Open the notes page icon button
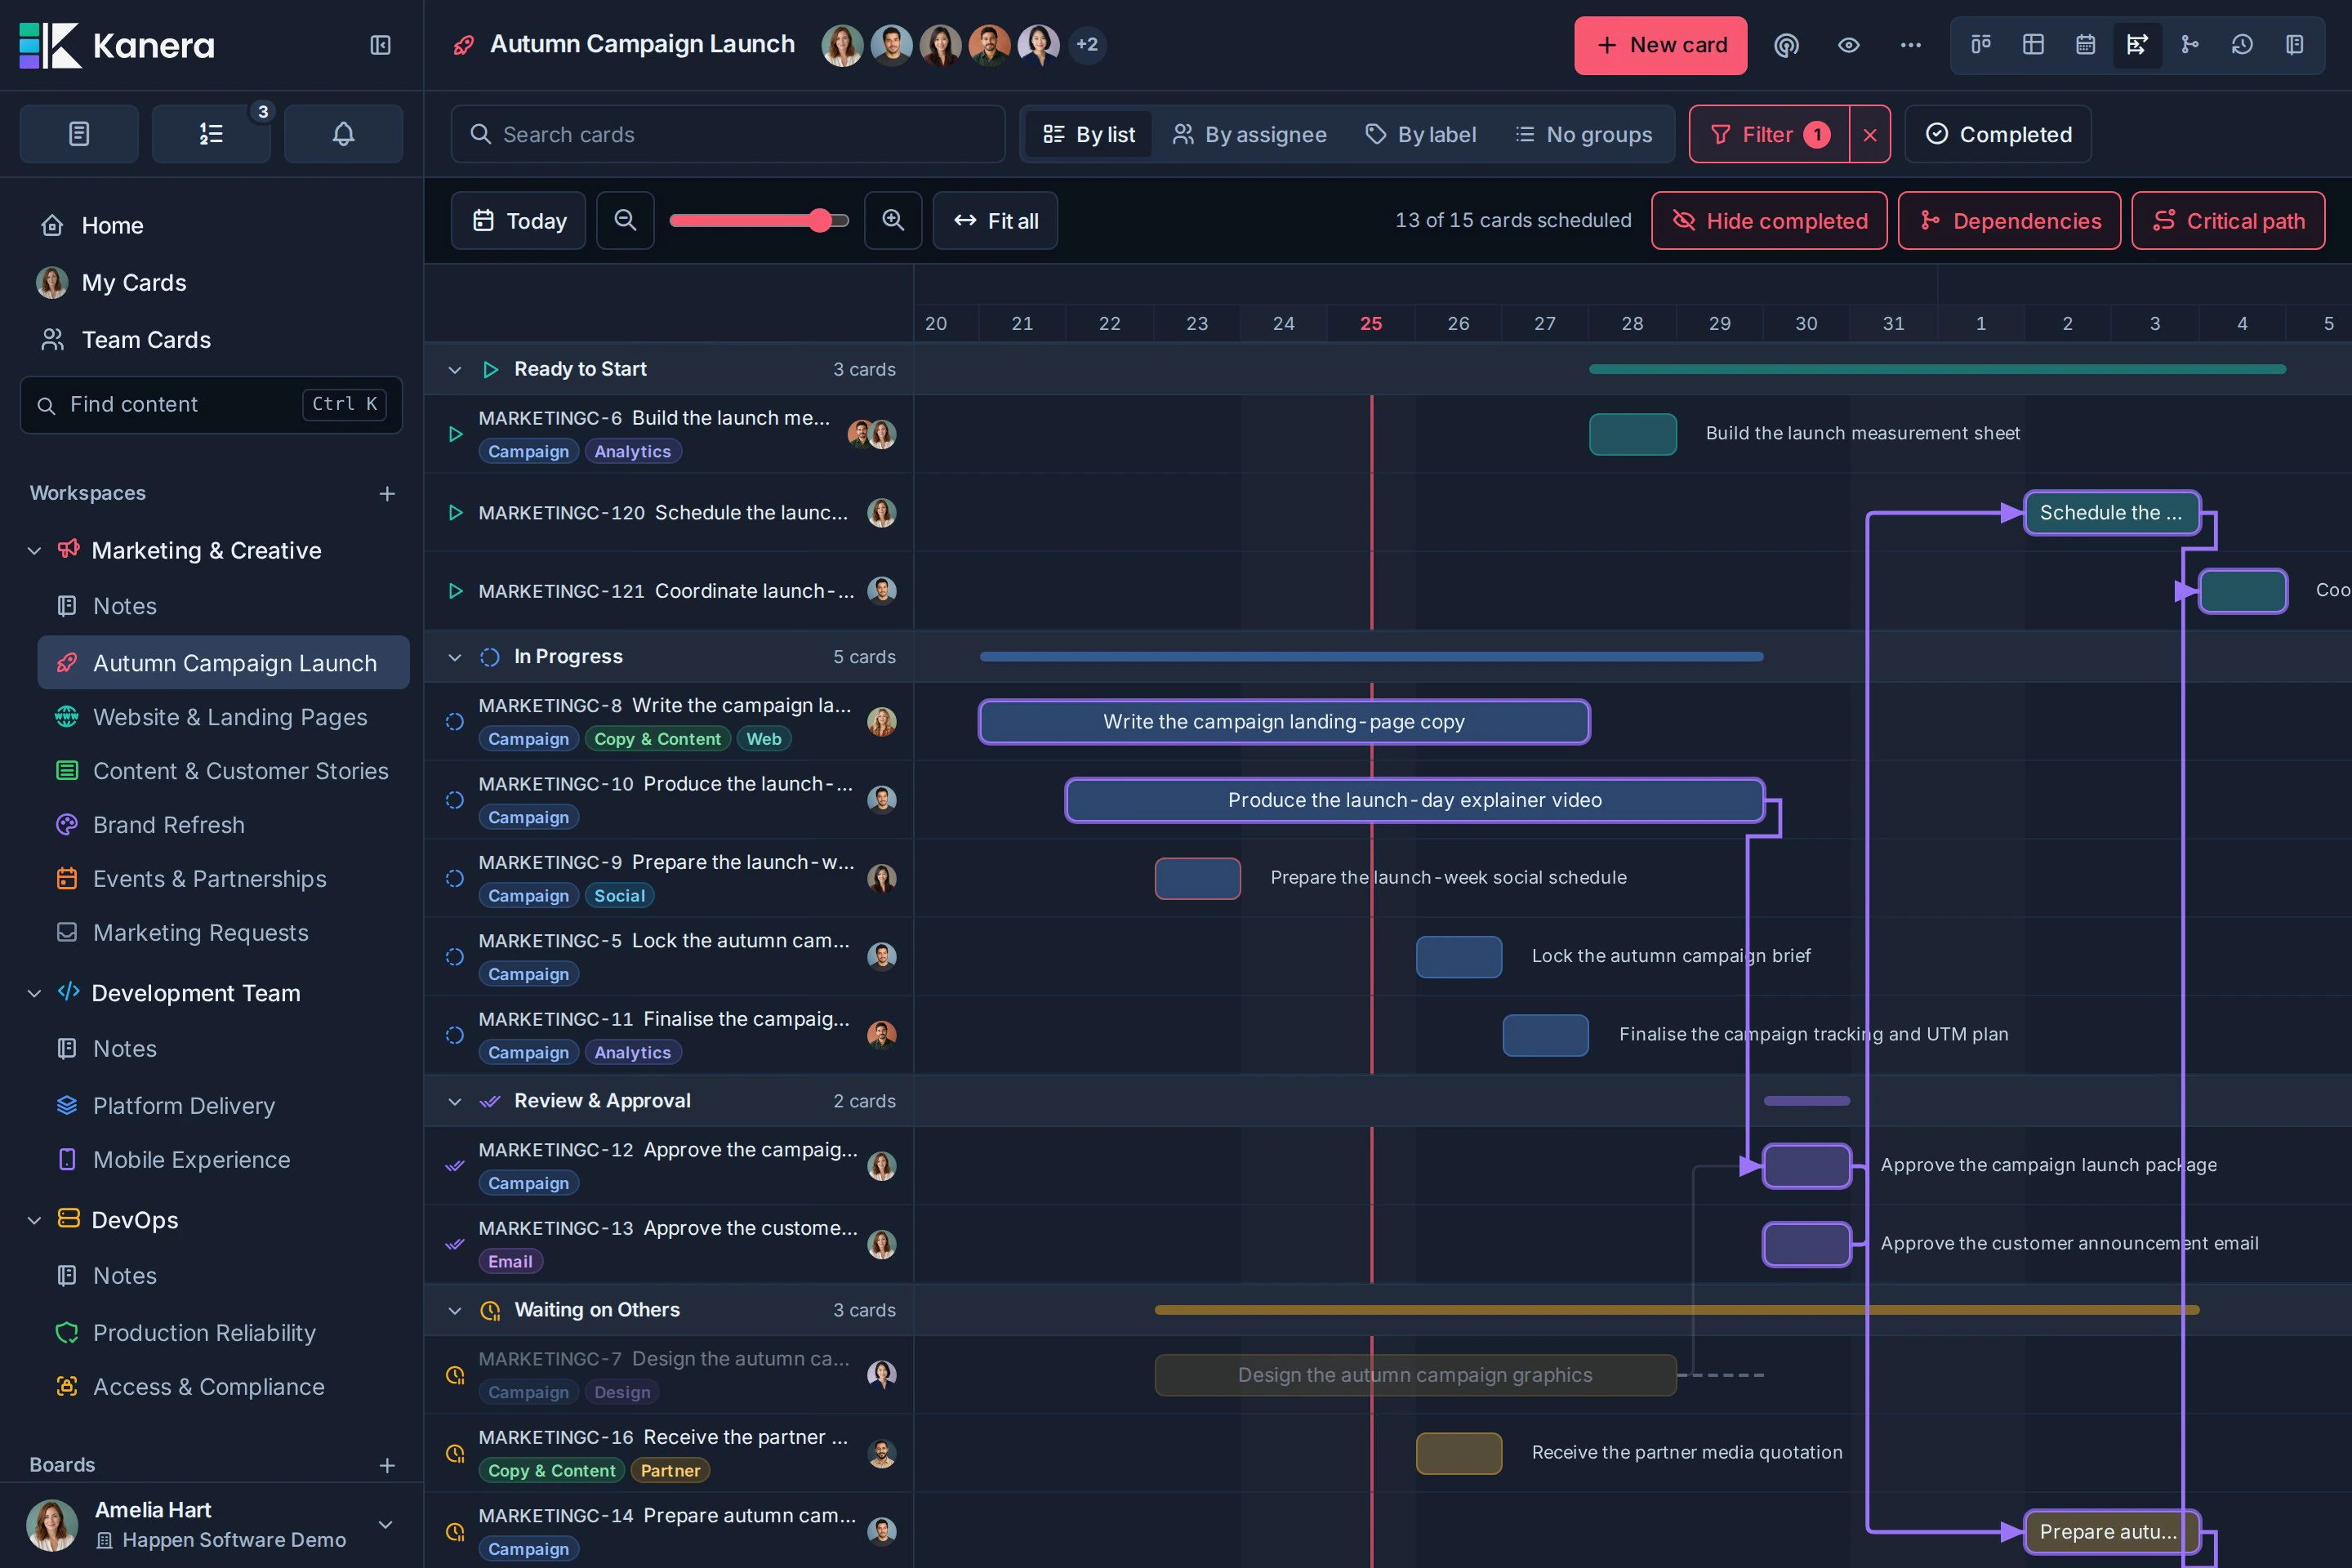Viewport: 2352px width, 1568px height. tap(79, 134)
